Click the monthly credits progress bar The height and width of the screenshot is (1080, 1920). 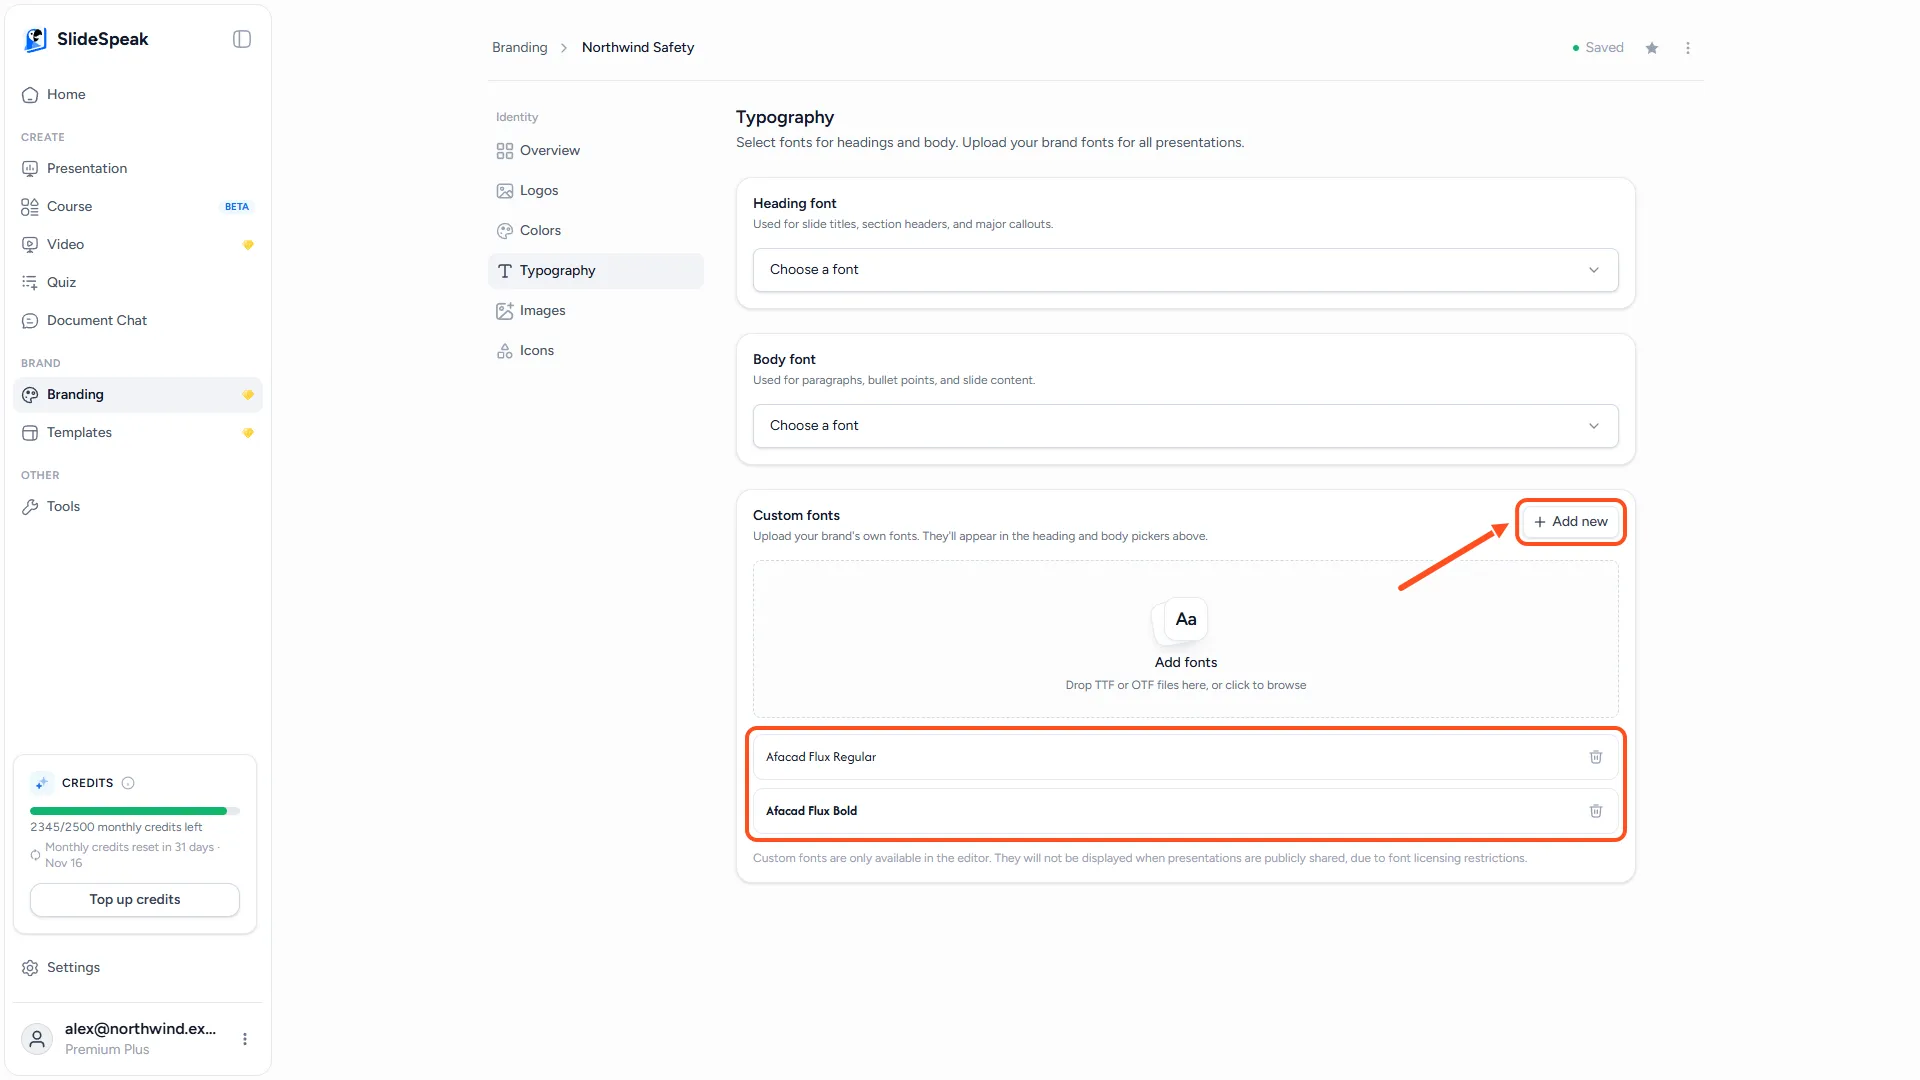coord(135,811)
